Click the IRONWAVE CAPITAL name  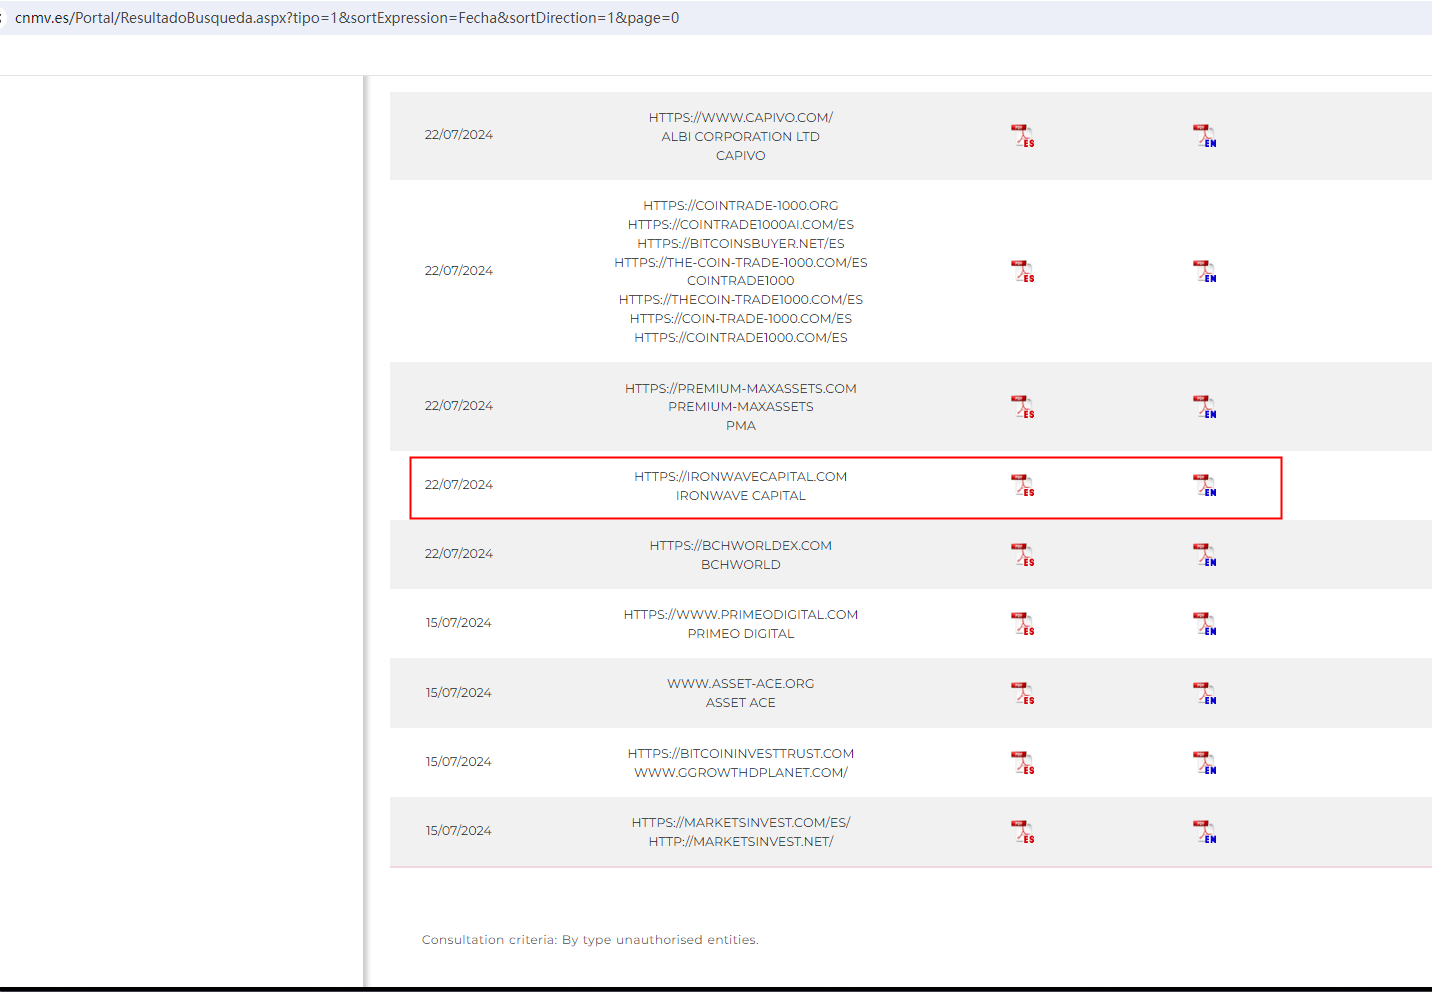click(x=741, y=496)
